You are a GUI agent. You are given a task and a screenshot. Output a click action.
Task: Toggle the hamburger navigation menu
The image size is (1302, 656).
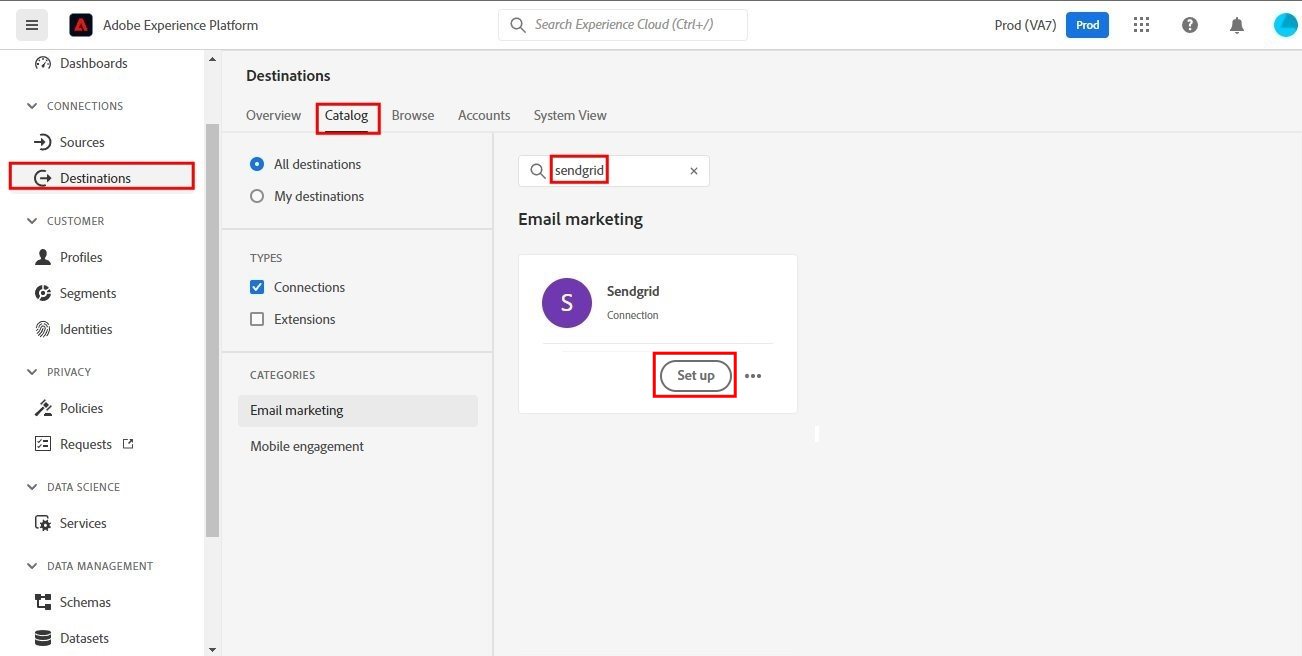point(32,25)
